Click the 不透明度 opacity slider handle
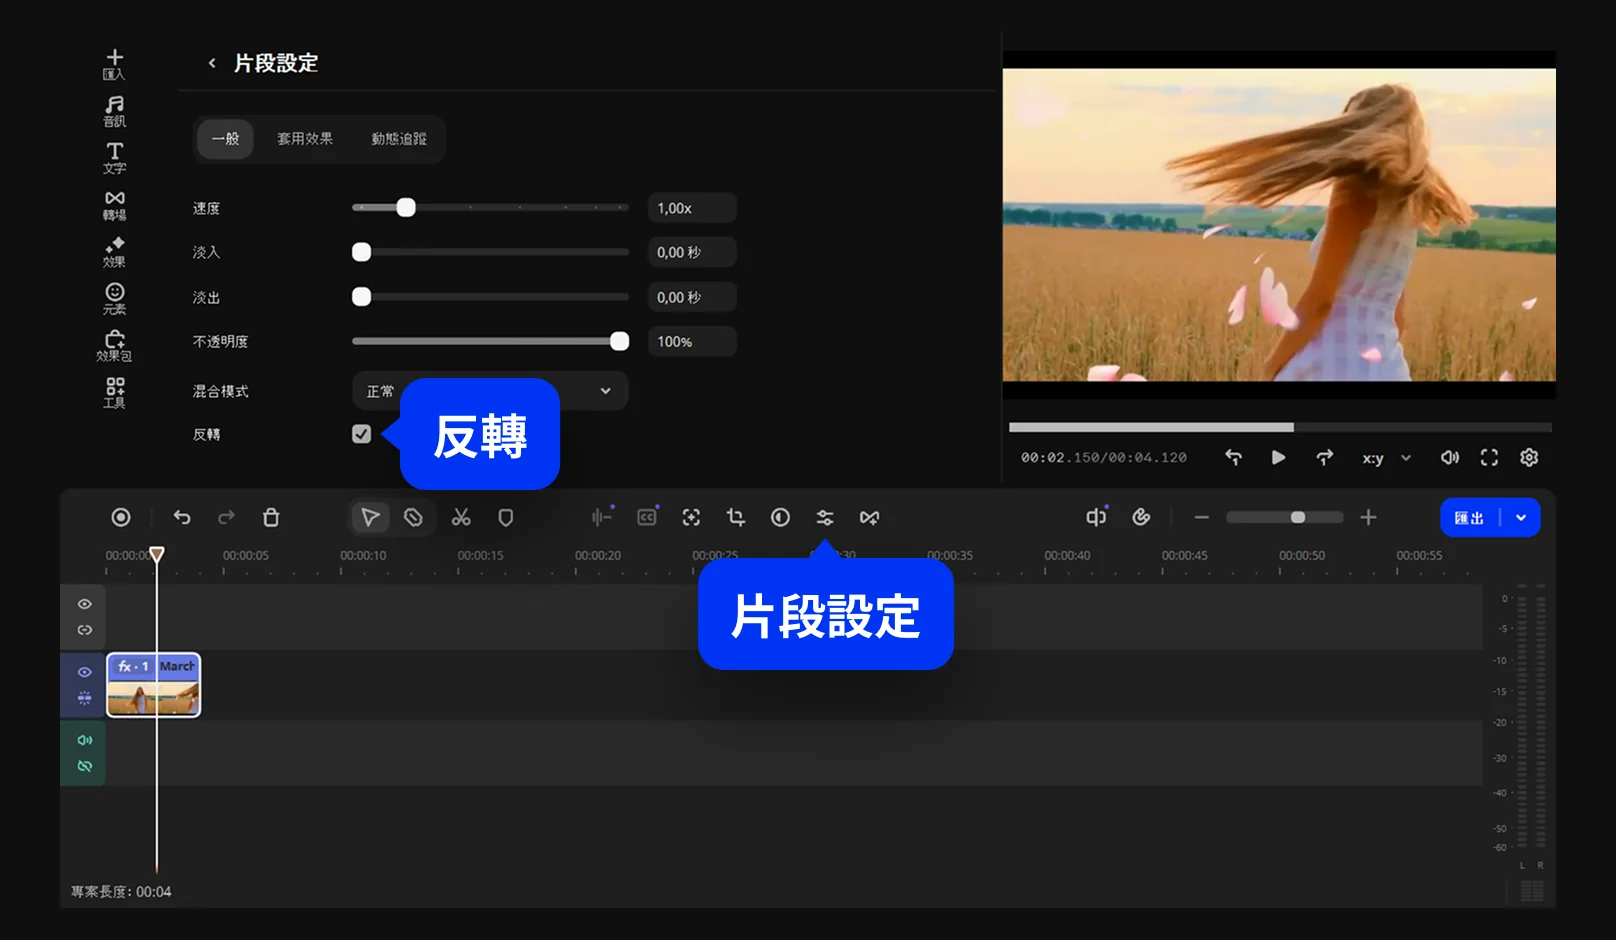 tap(619, 341)
